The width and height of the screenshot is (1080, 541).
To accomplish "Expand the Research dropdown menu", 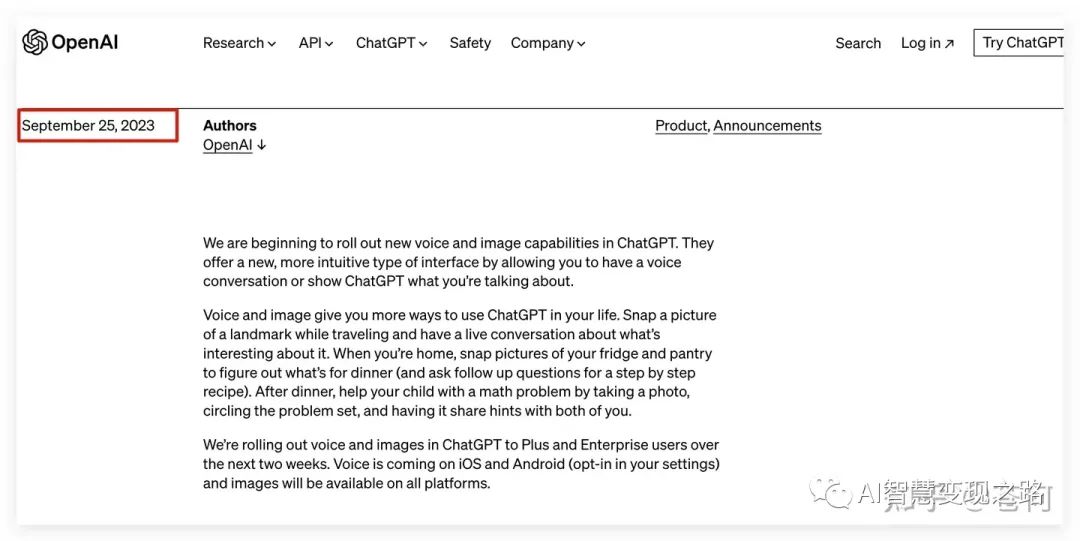I will 239,43.
